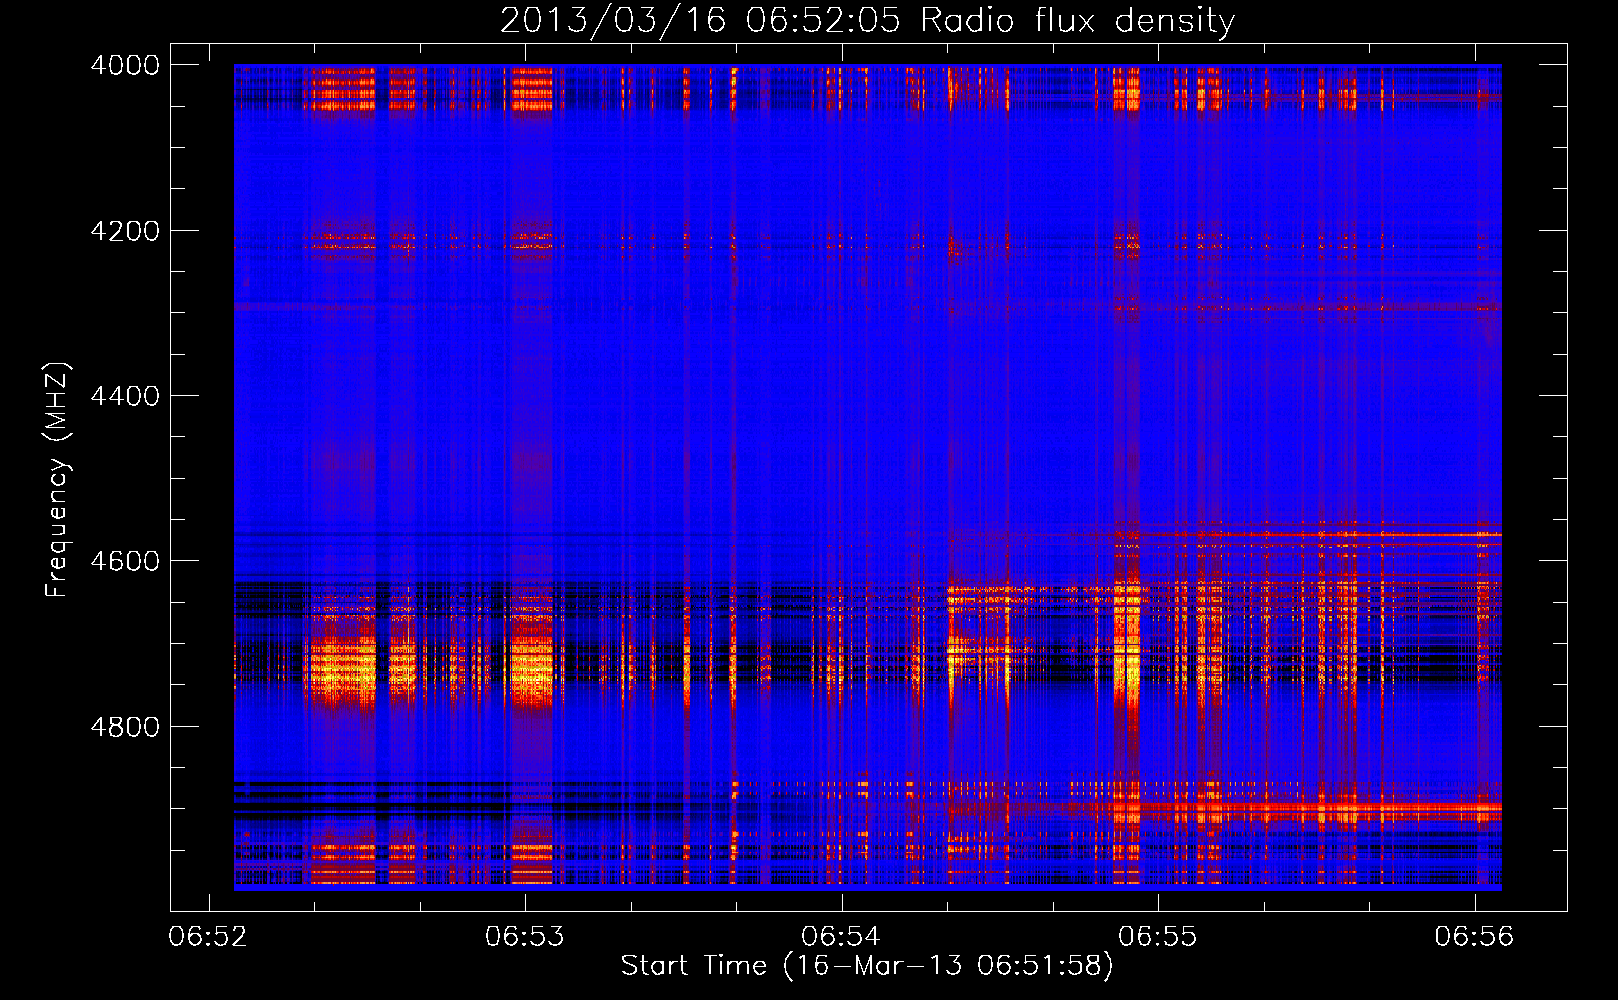Click the '4800' frequency axis label
1618x1000 pixels.
point(125,726)
